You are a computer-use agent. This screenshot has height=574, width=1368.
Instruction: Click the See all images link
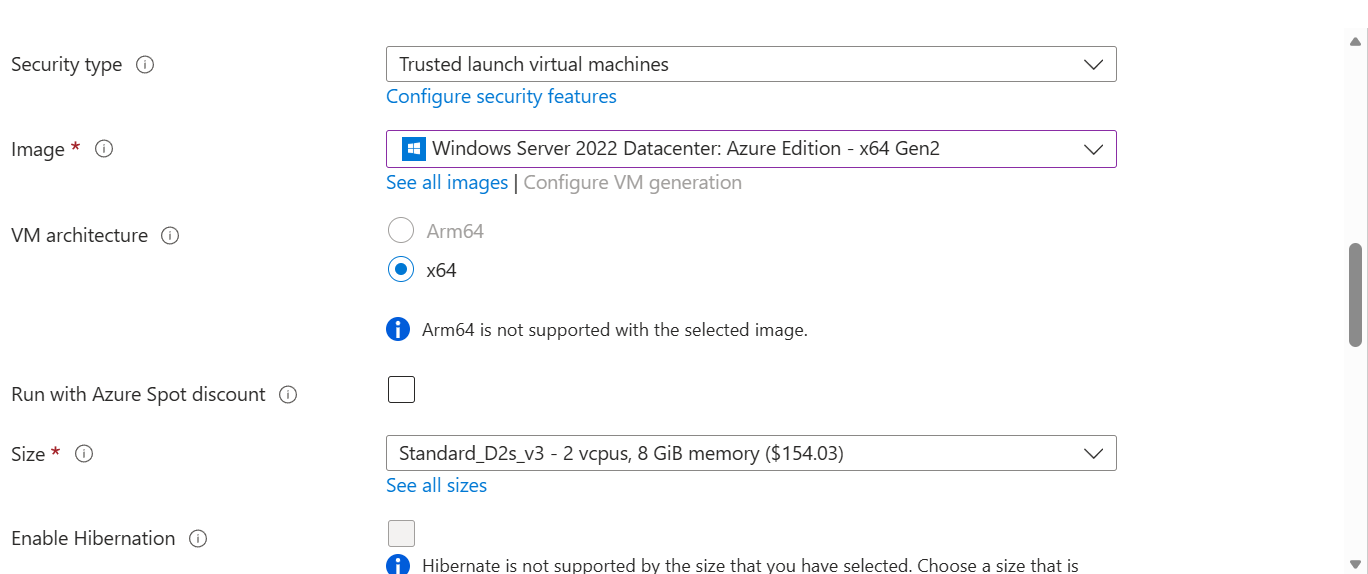(447, 182)
